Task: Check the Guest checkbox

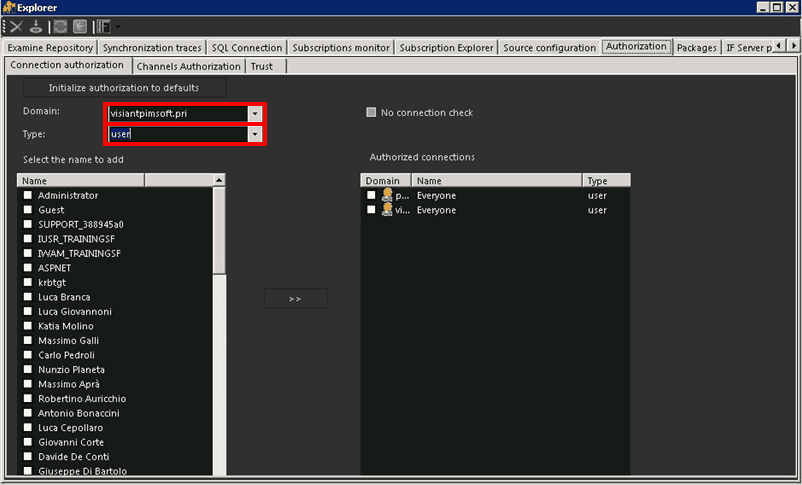Action: pos(28,209)
